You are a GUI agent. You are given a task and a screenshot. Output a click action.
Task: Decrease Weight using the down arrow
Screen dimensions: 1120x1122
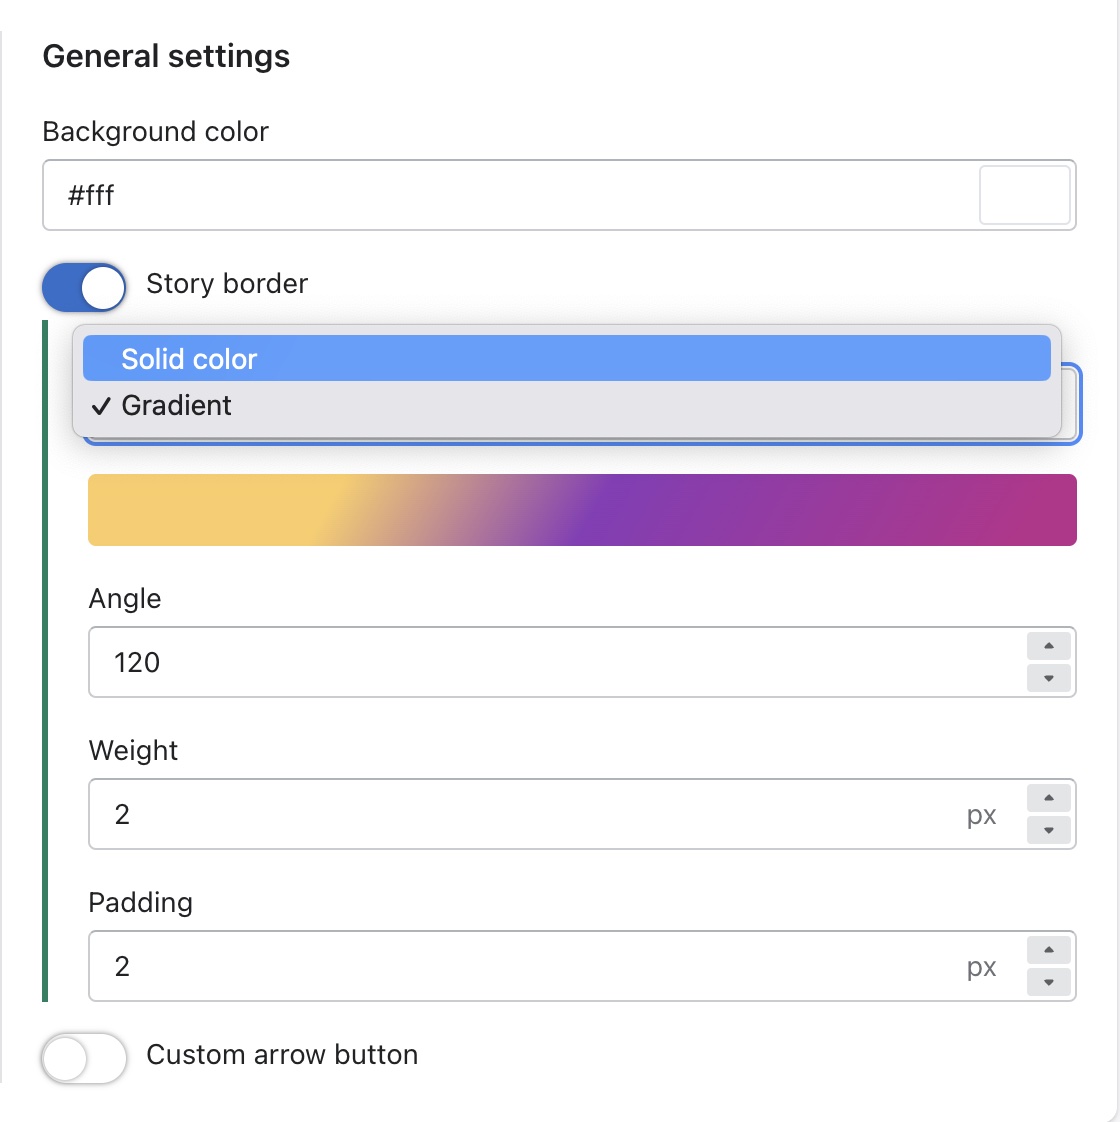pyautogui.click(x=1048, y=830)
